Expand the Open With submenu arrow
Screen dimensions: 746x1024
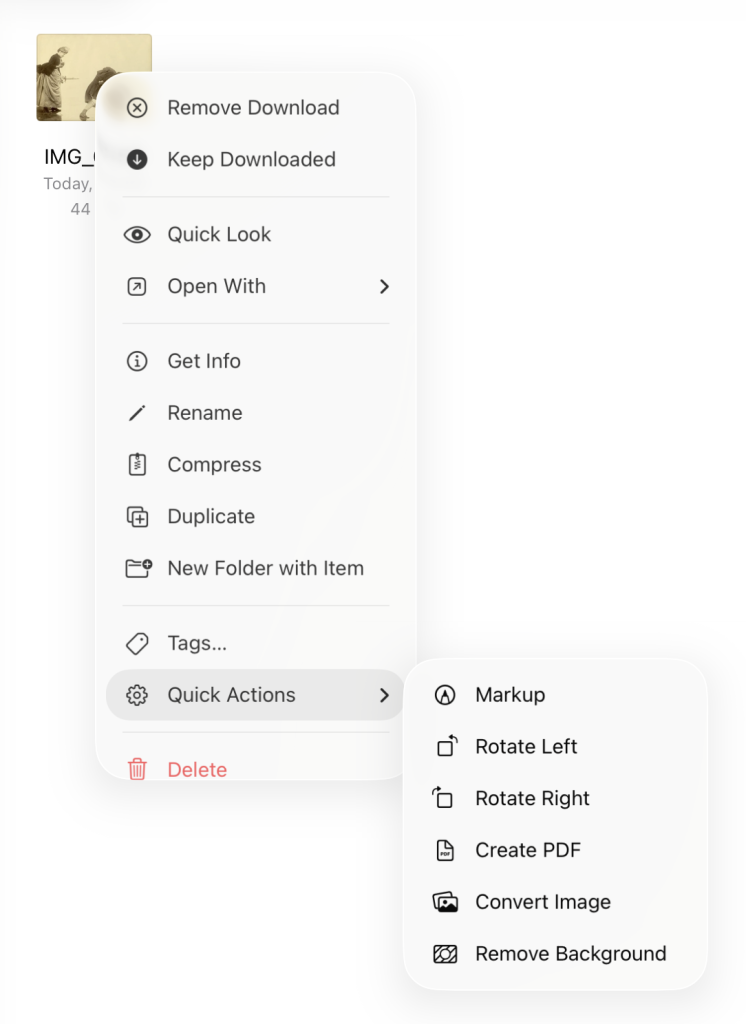point(384,287)
